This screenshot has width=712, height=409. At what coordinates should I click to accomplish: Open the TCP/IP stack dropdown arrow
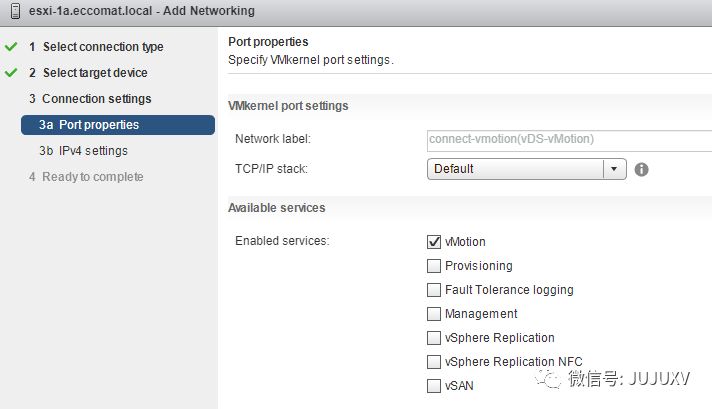pos(615,169)
